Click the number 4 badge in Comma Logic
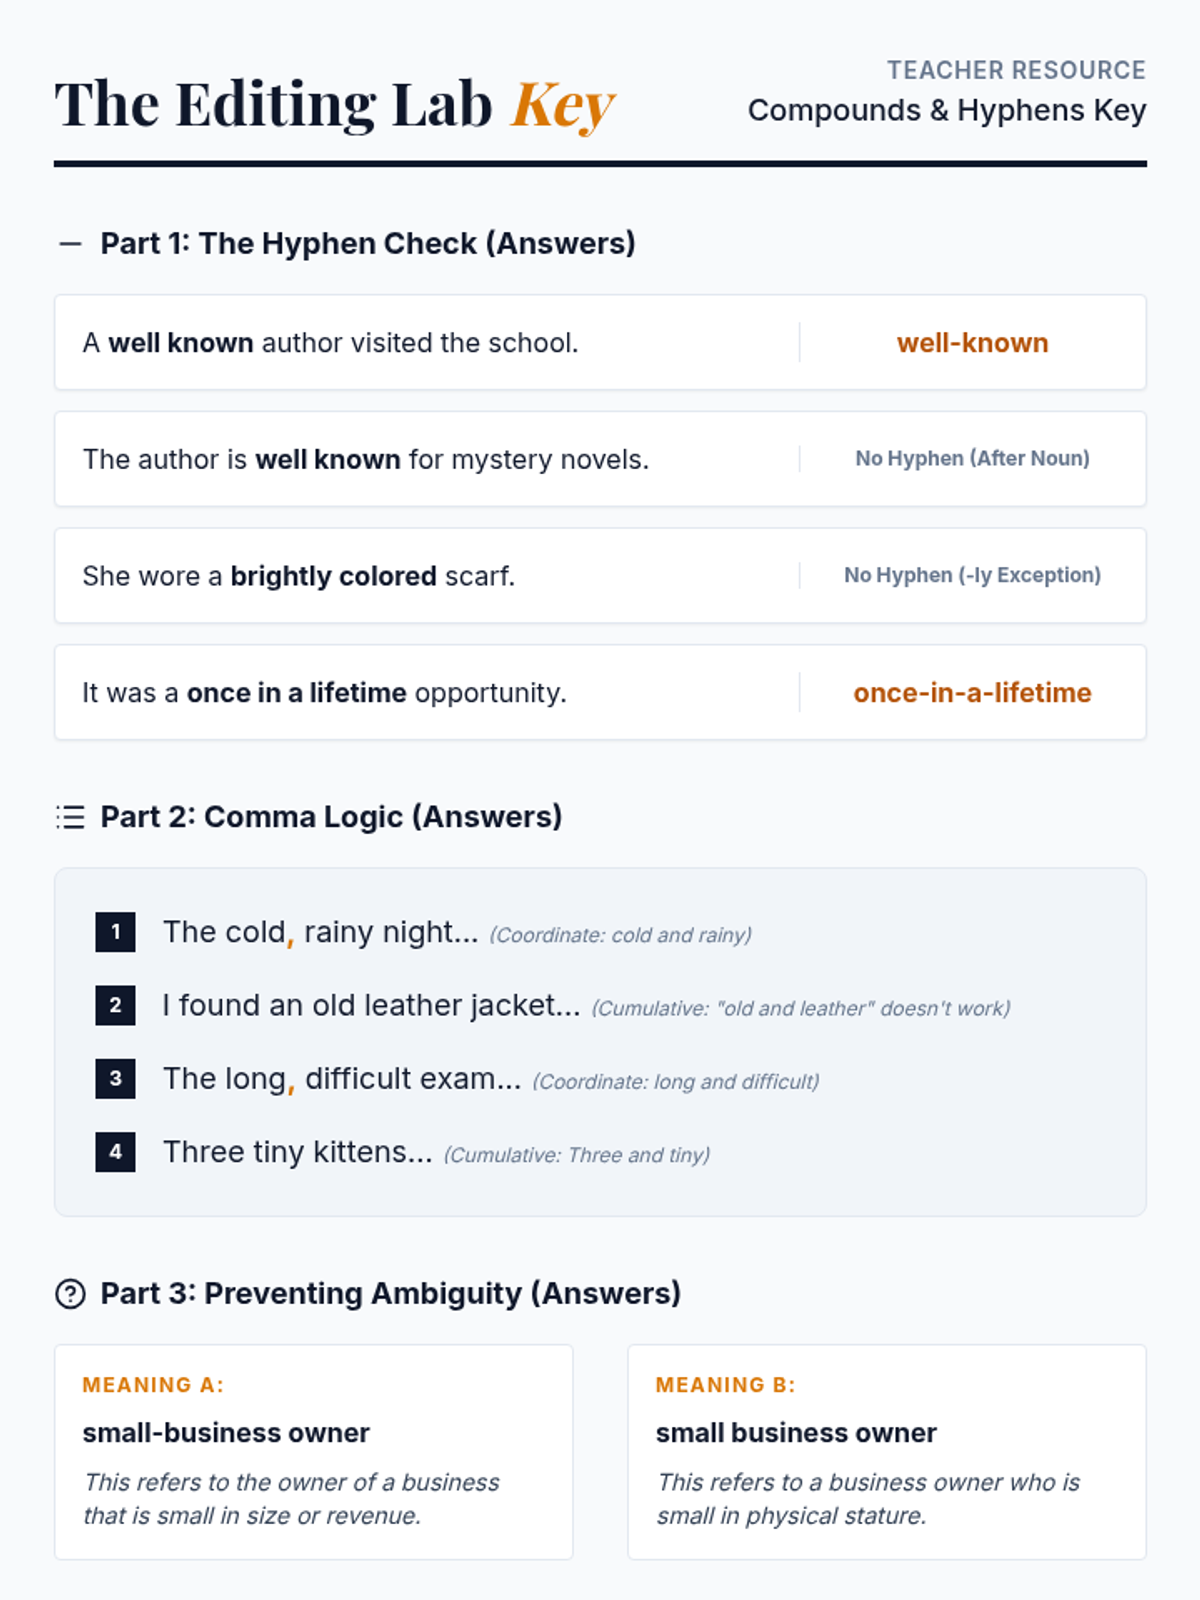This screenshot has height=1600, width=1200. click(116, 1152)
